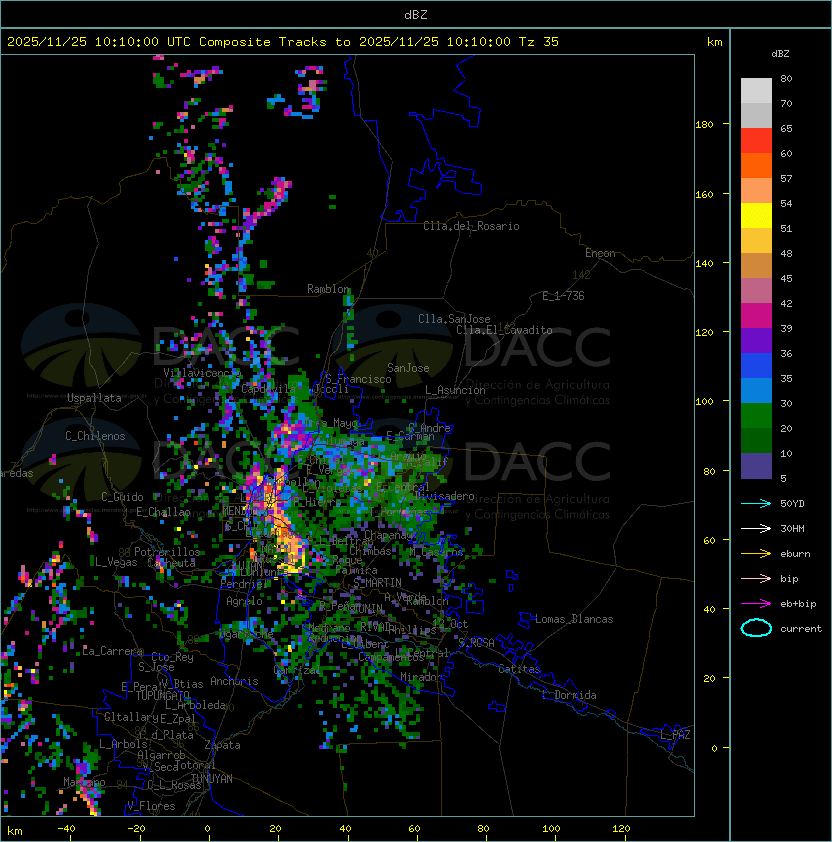832x842 pixels.
Task: Click the Clla.SanJose location label
Action: (x=454, y=319)
